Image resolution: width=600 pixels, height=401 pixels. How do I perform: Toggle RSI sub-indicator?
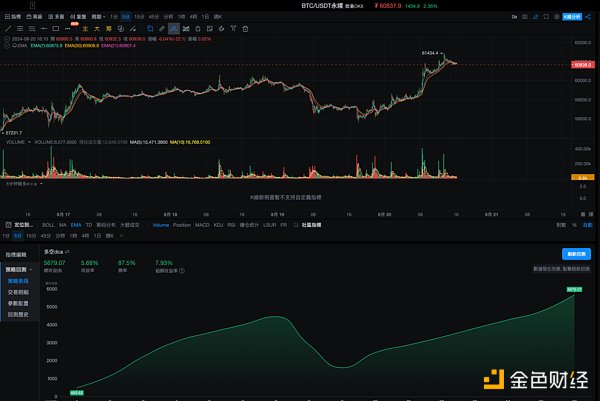tap(231, 225)
